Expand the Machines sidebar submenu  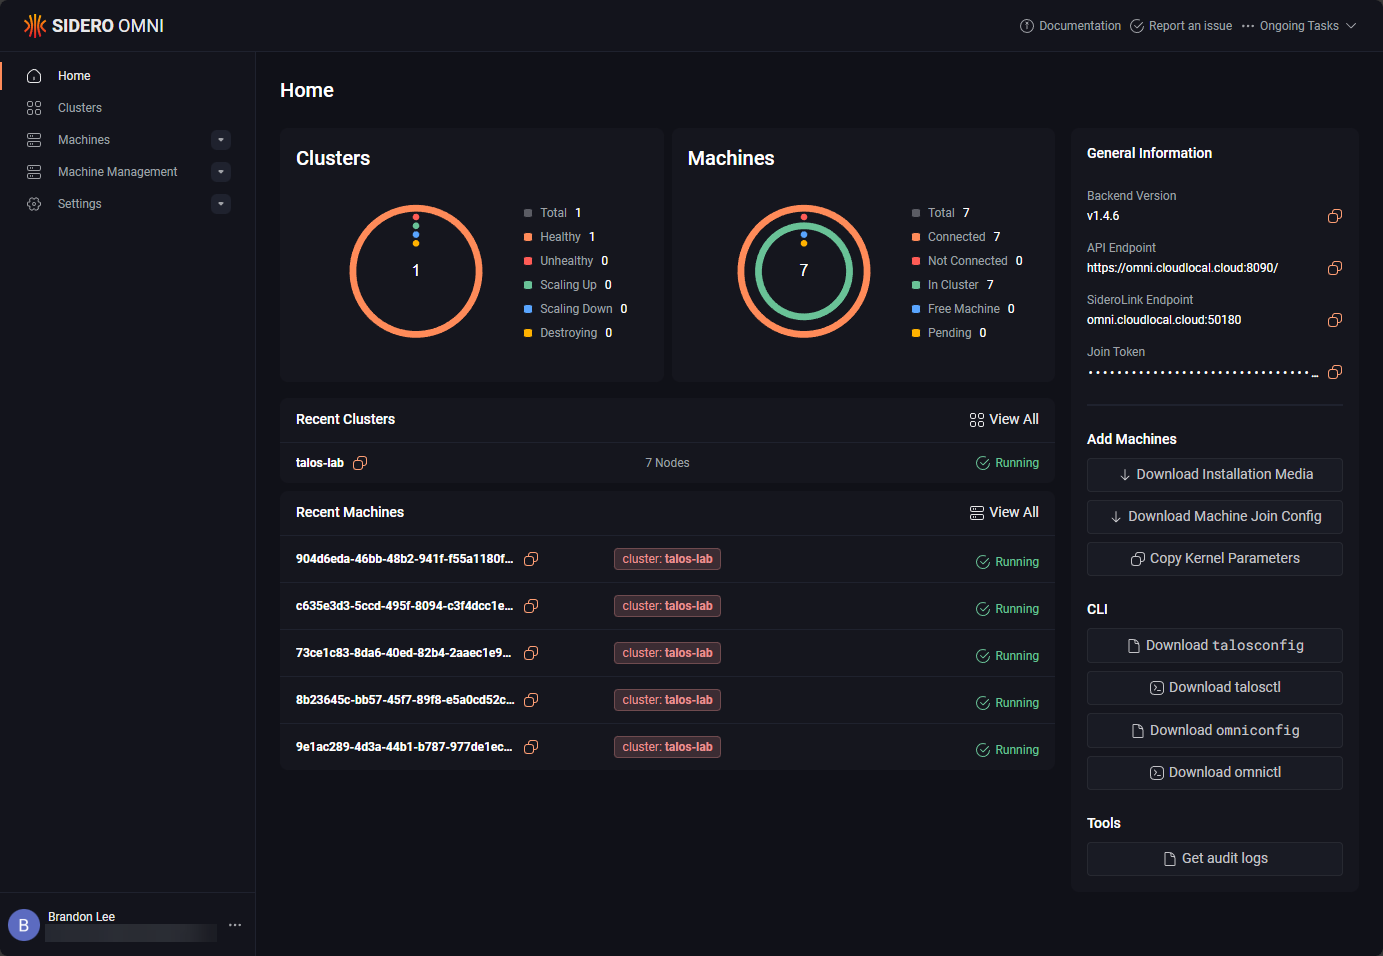tap(221, 140)
